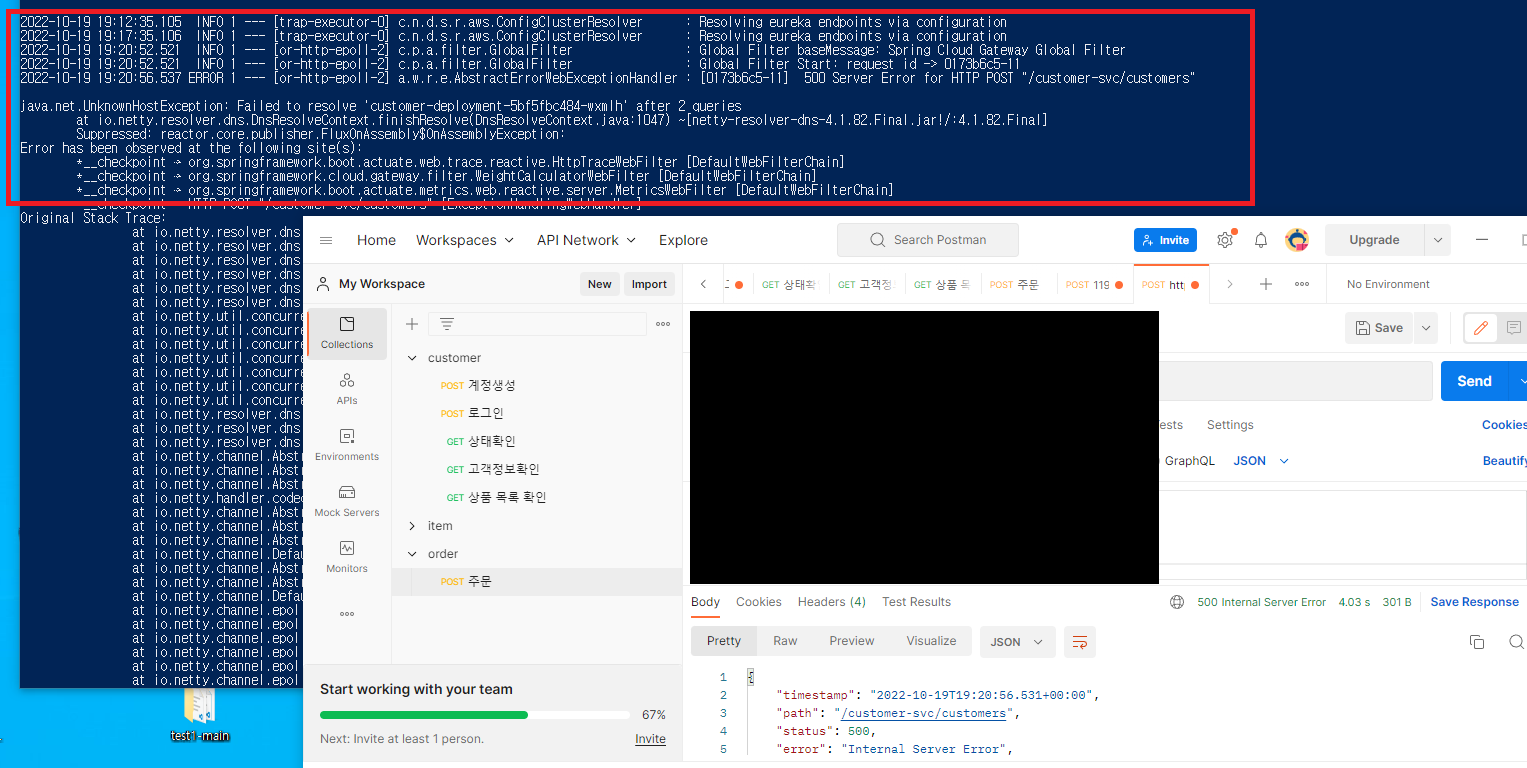The image size is (1527, 768).
Task: Click the Beautify link
Action: (x=1504, y=461)
